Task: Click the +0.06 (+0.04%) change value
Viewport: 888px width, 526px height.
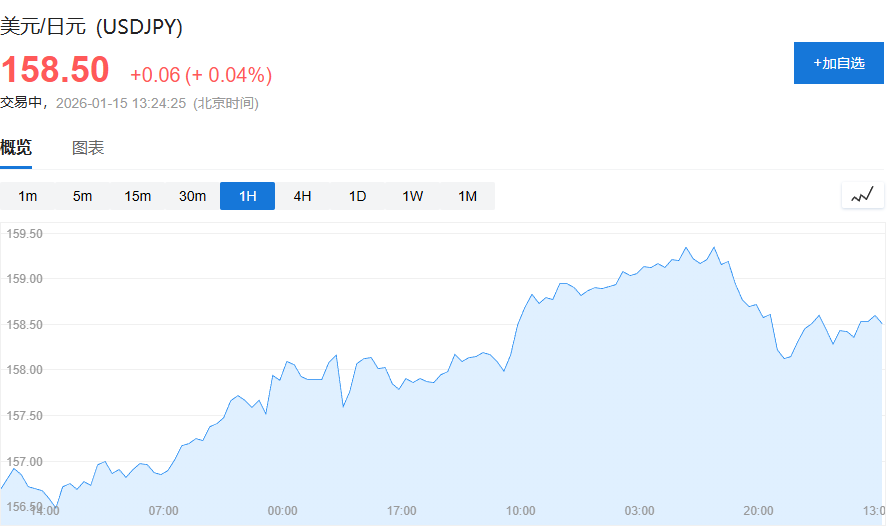Action: (201, 74)
